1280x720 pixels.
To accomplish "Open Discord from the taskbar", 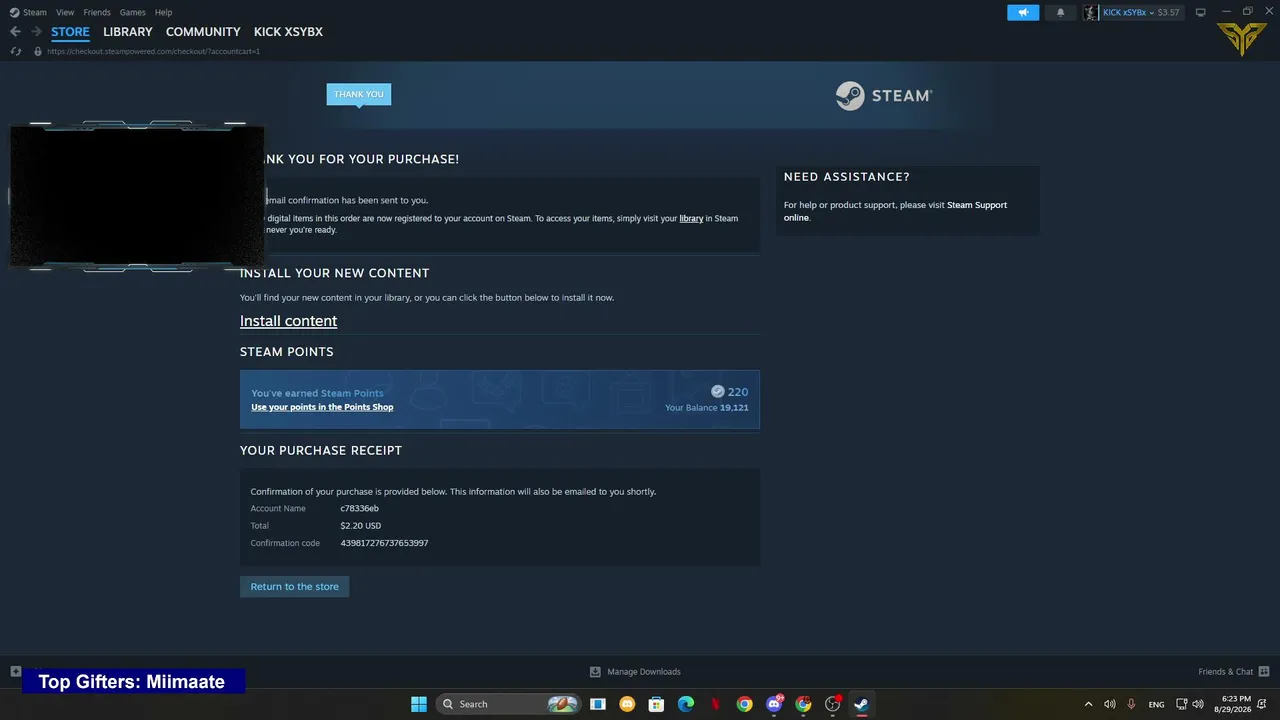I will click(774, 704).
